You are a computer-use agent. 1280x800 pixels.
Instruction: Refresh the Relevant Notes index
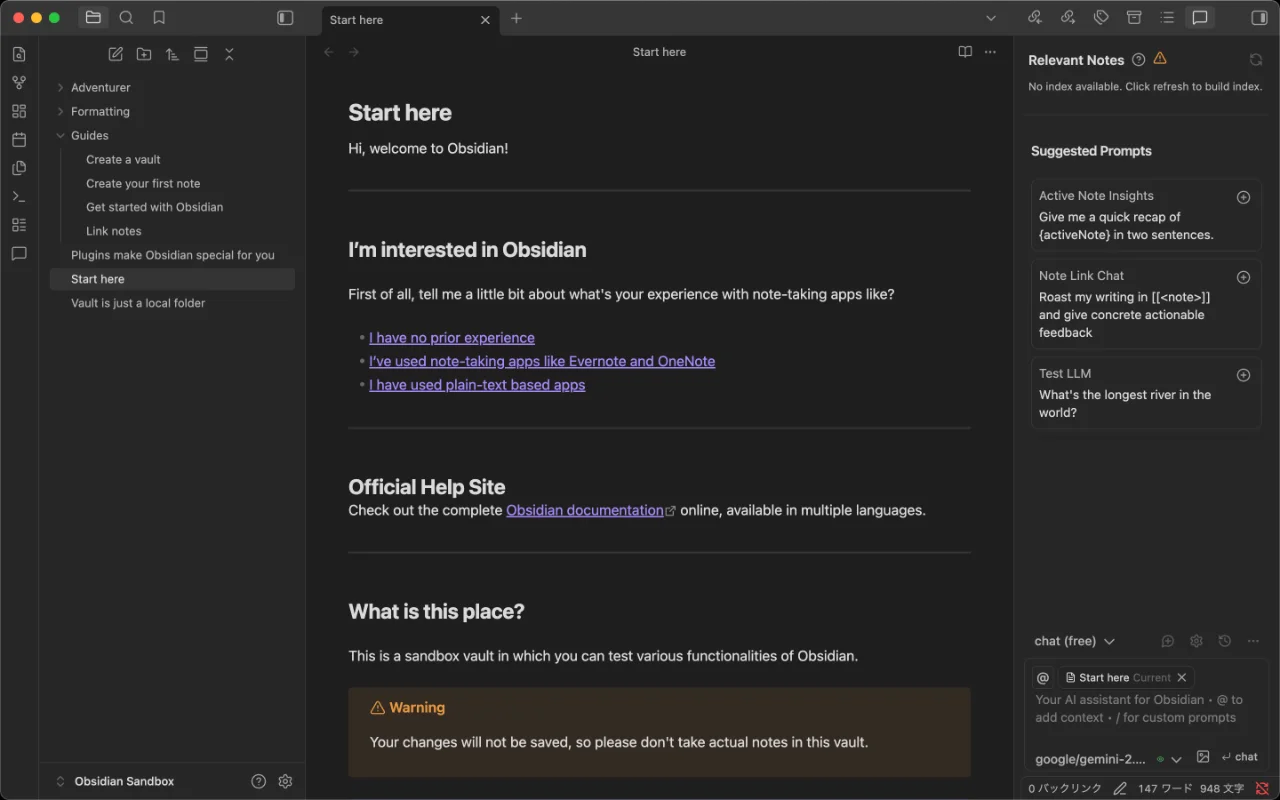1256,60
